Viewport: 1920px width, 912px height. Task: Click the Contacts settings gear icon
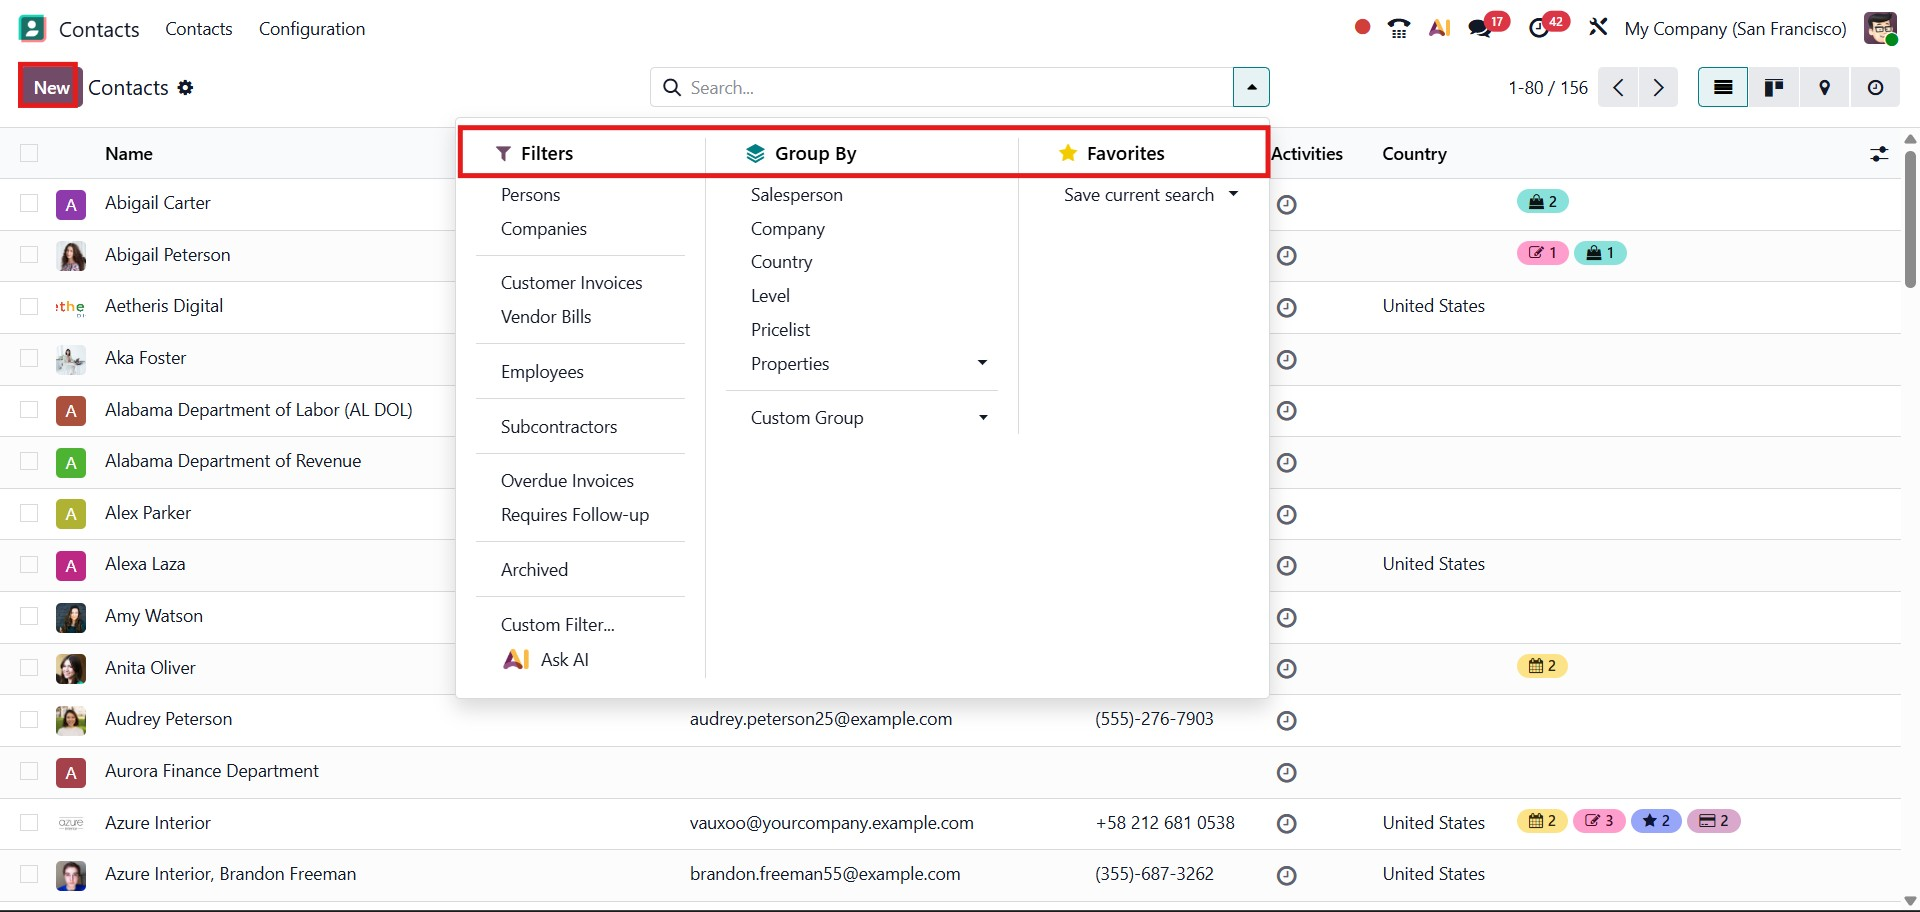(x=185, y=88)
